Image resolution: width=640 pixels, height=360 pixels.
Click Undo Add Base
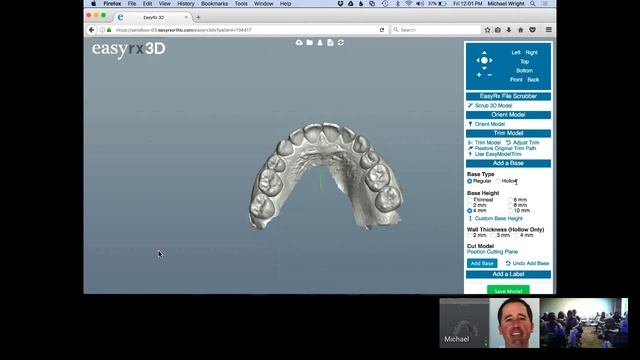(527, 263)
